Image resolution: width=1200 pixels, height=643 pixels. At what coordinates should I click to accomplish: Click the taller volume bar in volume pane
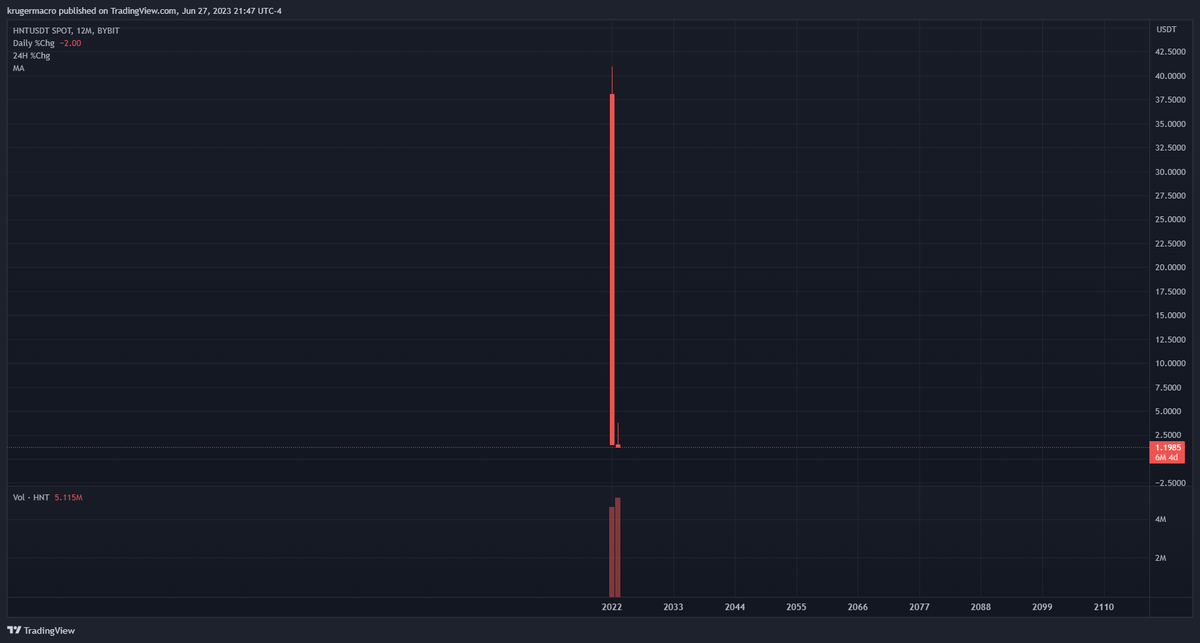[x=618, y=547]
